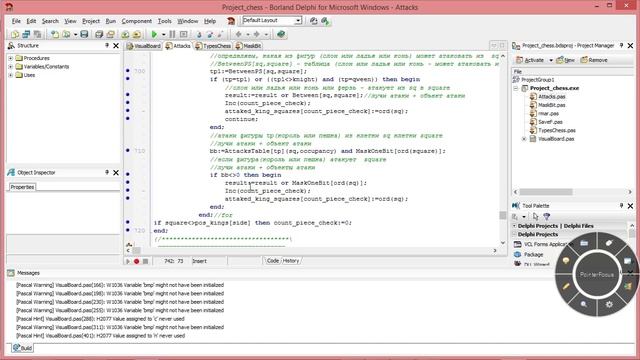The height and width of the screenshot is (360, 640).
Task: Click the macro record red dot
Action: coord(136,261)
